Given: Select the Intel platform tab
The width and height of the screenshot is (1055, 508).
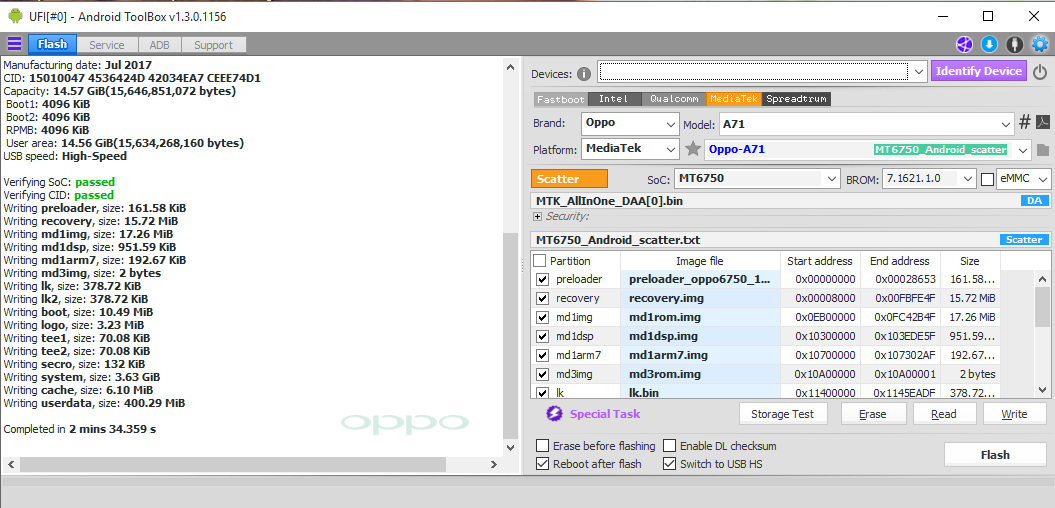Looking at the screenshot, I should click(x=613, y=99).
